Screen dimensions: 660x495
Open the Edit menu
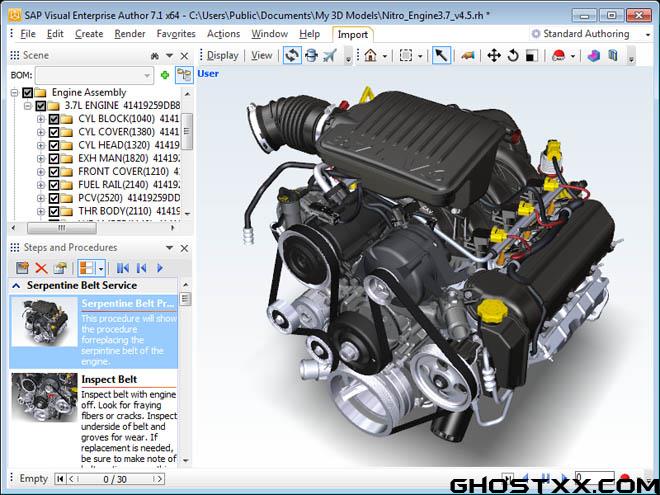[x=55, y=34]
